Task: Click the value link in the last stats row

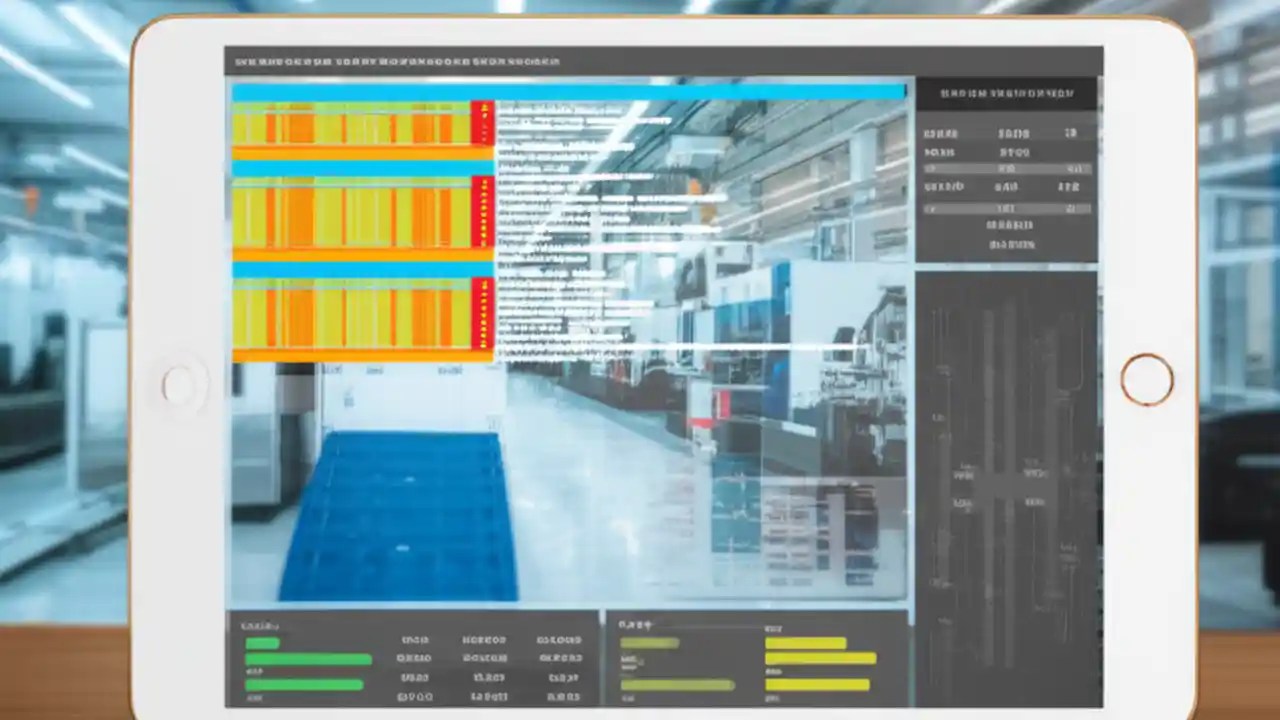Action: click(1070, 209)
